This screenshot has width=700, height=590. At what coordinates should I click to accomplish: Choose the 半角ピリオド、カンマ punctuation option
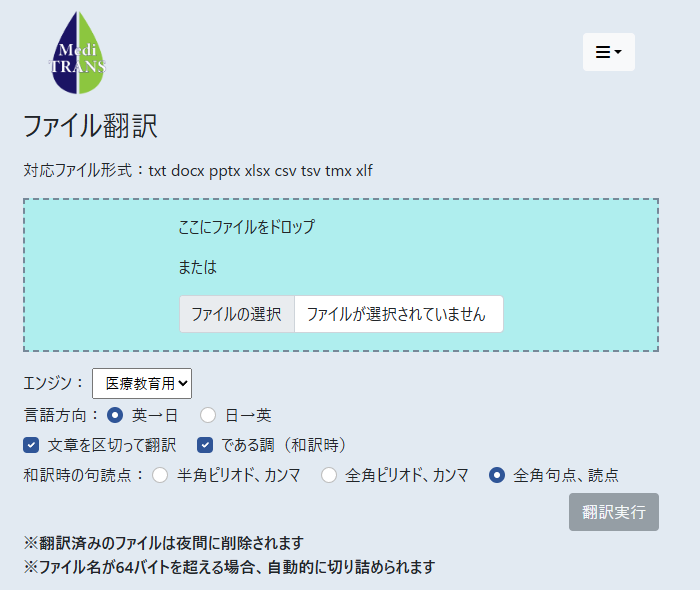coord(160,476)
